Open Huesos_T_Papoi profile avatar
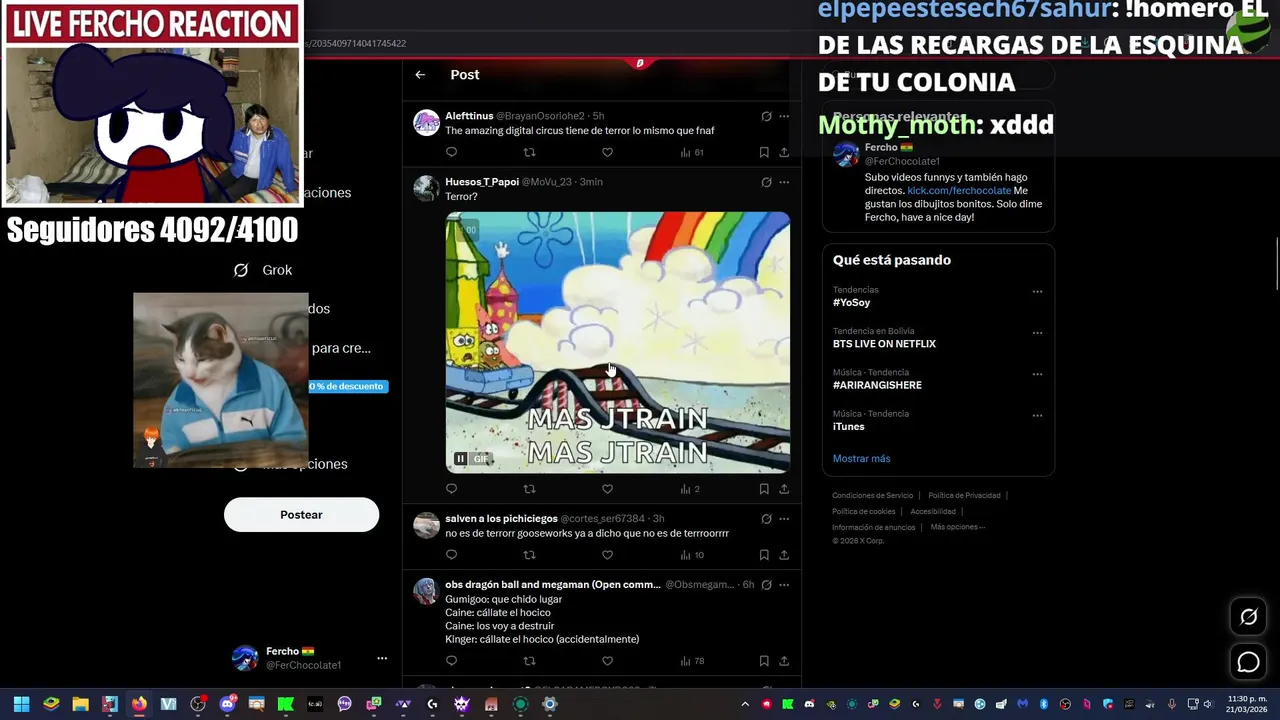Viewport: 1280px width, 720px height. 427,188
